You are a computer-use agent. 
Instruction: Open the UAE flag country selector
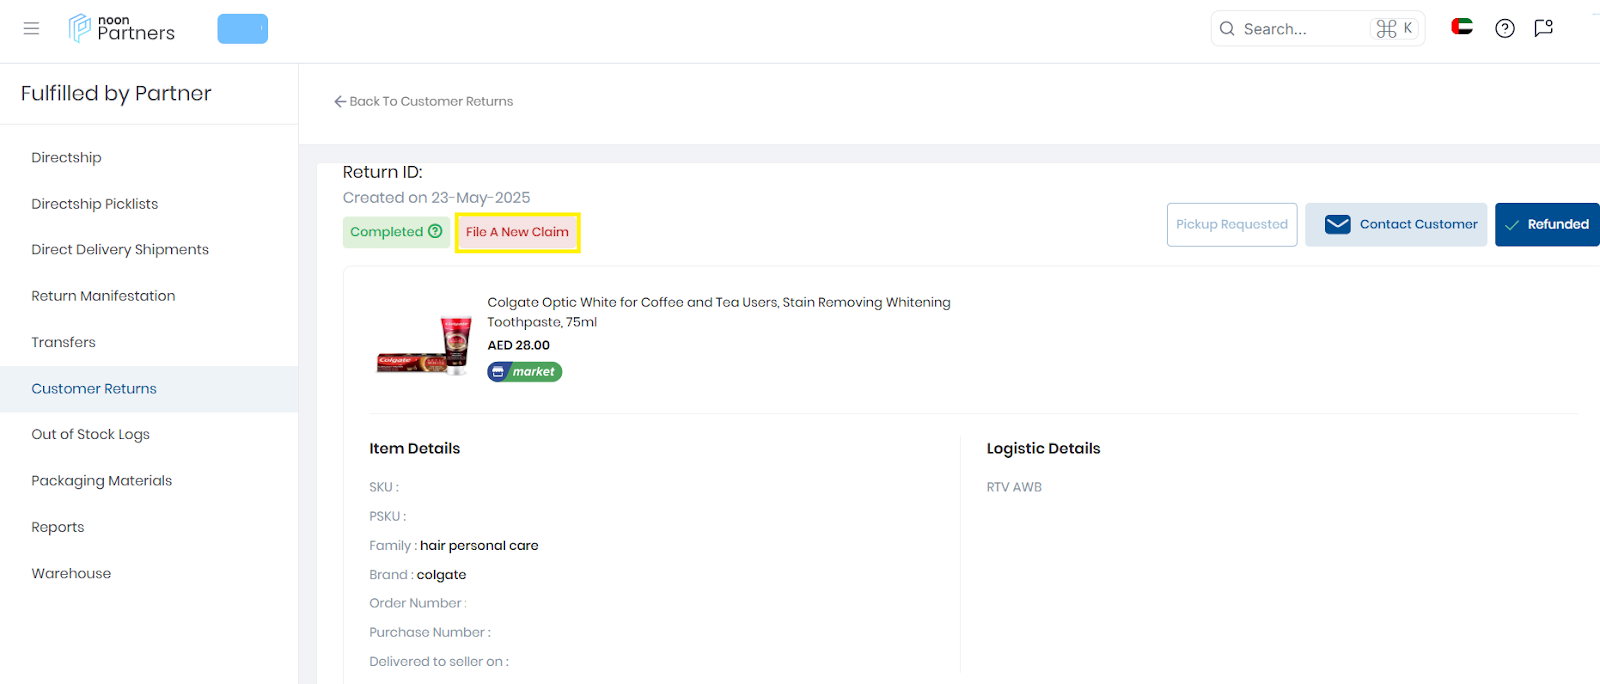[1462, 27]
